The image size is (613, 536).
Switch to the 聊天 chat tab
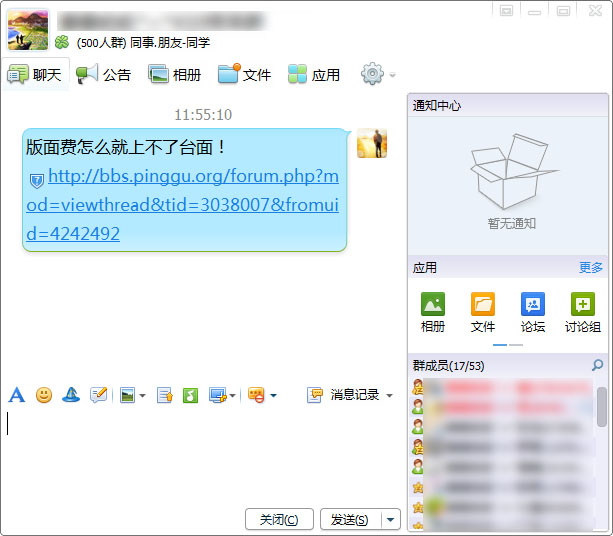(35, 74)
